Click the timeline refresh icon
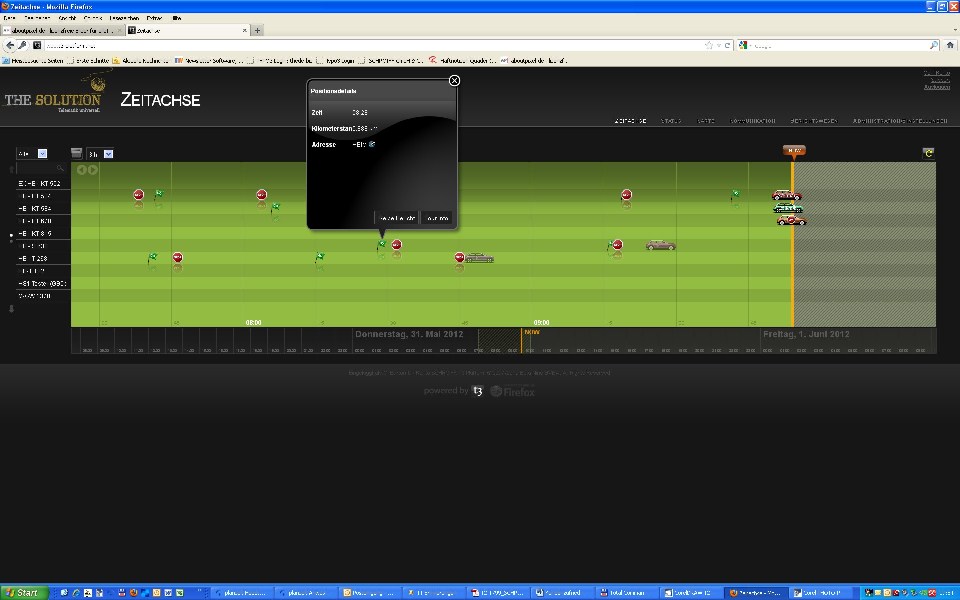The image size is (960, 600). [928, 153]
